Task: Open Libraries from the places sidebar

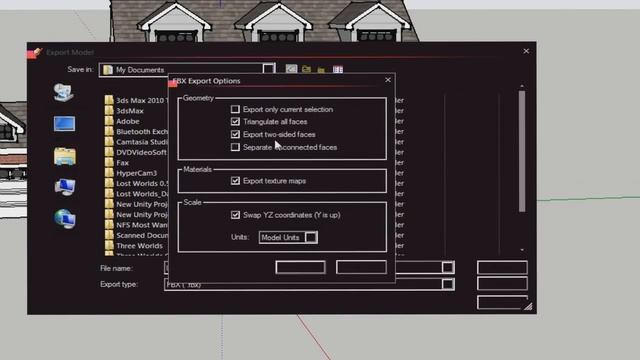Action: coord(64,156)
